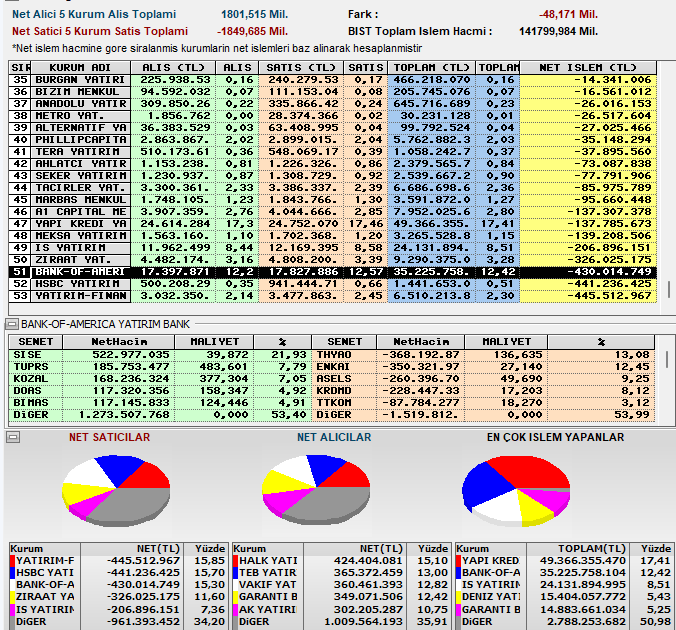Click the BIST Toplam Islem Hacmi value
The image size is (676, 630).
tap(558, 31)
